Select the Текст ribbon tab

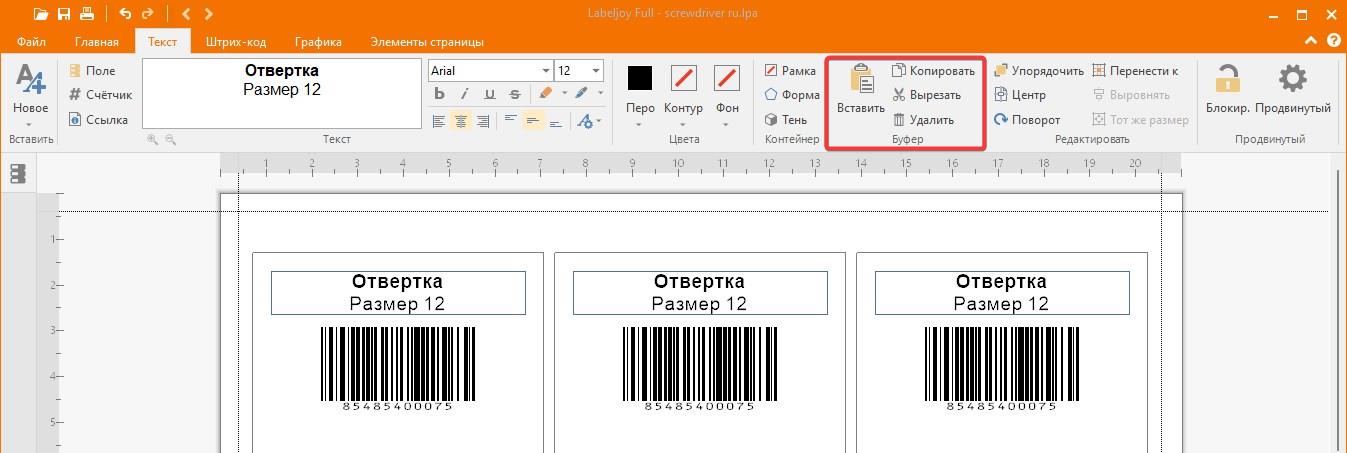click(162, 42)
